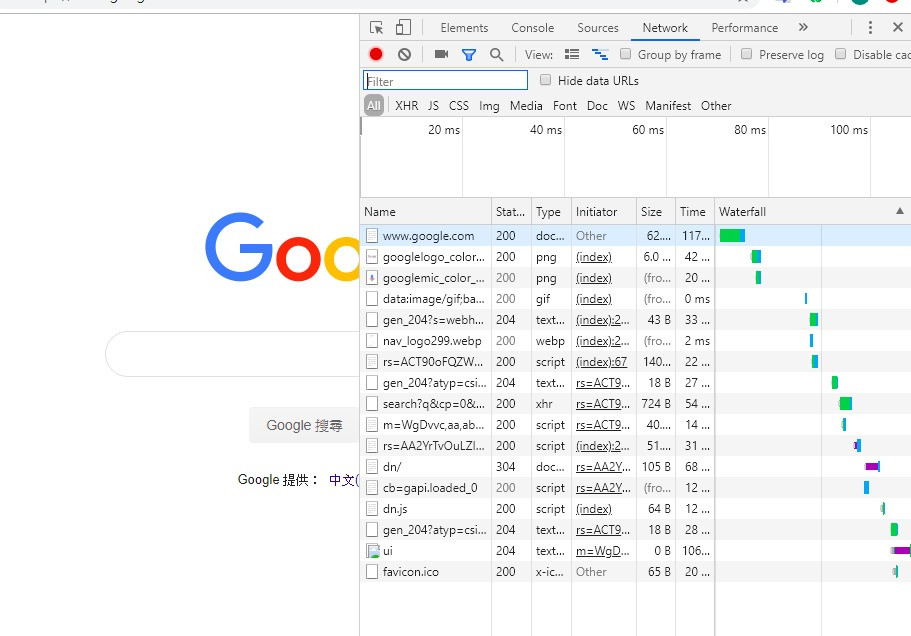Filter requests by WS

tap(626, 106)
